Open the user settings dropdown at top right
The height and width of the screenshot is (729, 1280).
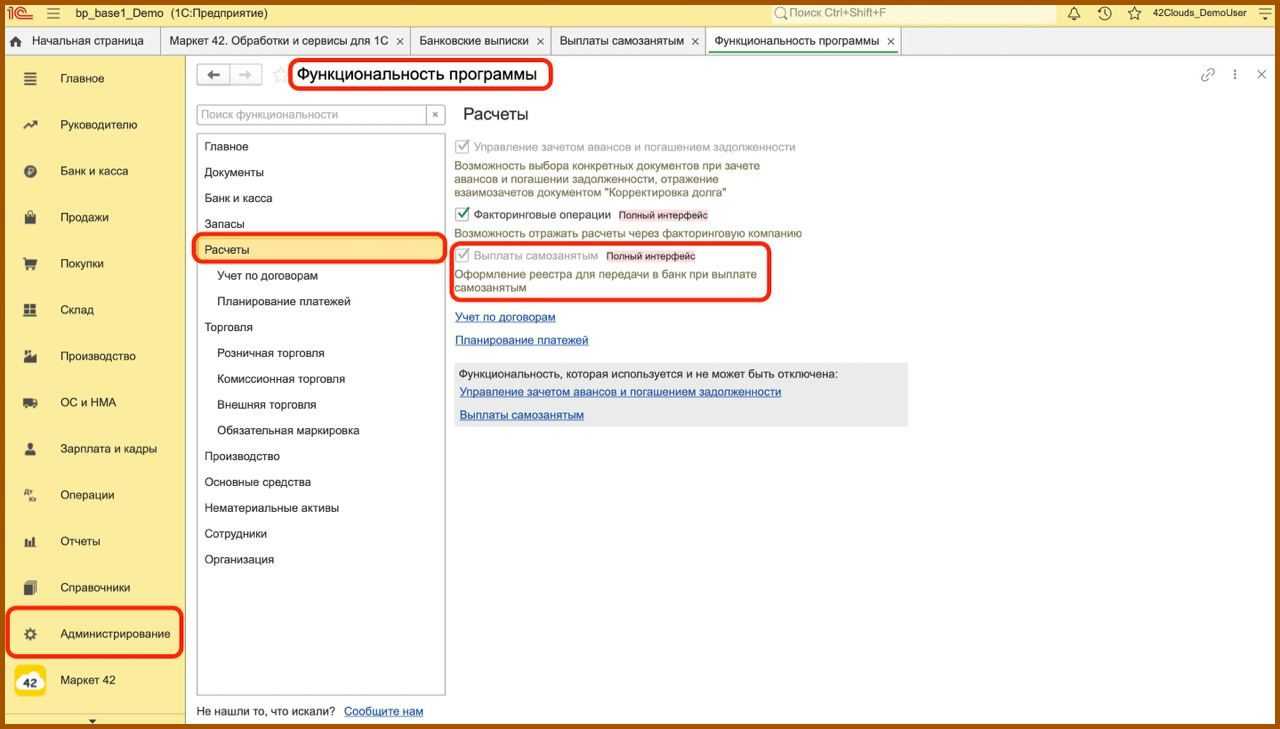1264,13
